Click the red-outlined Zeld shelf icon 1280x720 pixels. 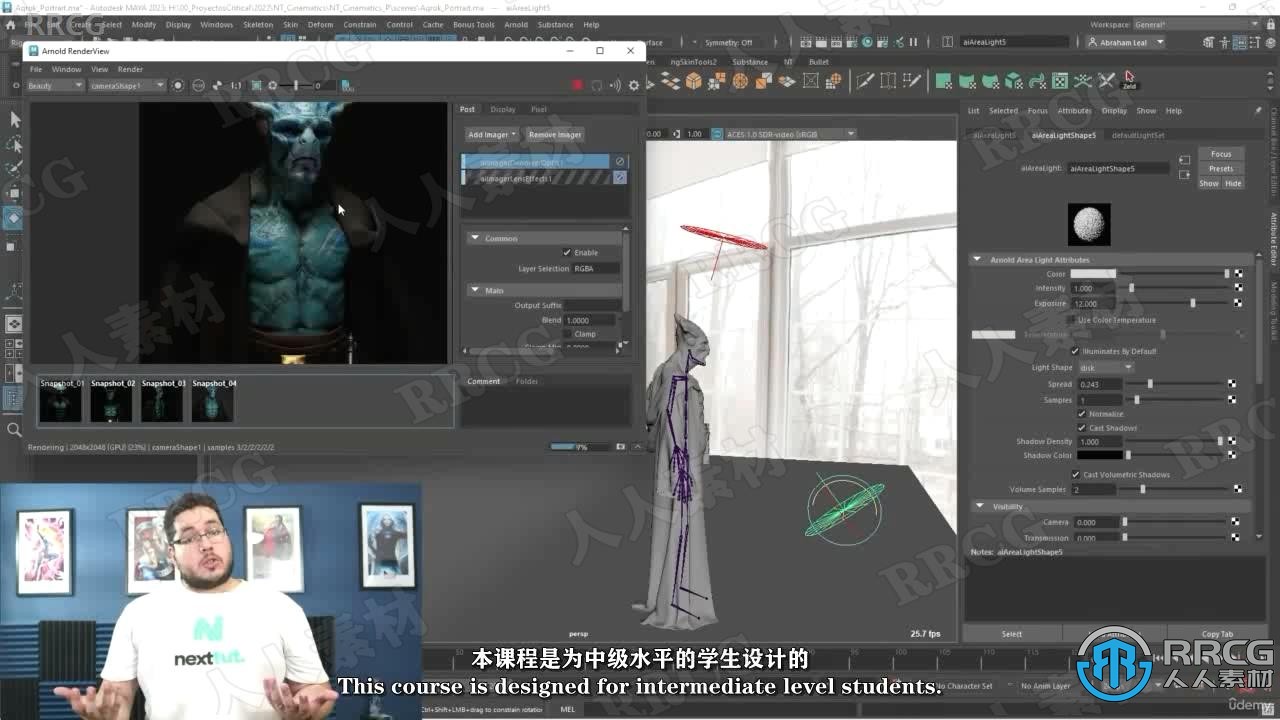pos(1129,79)
